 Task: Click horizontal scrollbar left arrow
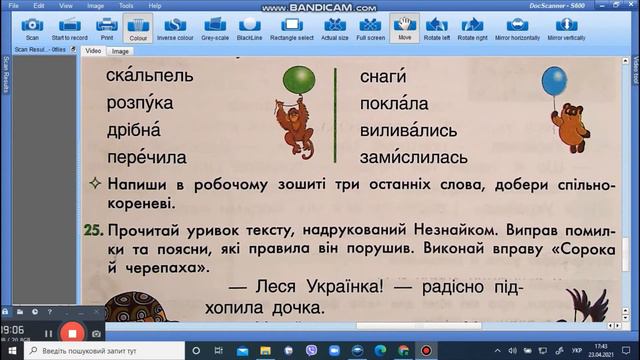pos(611,325)
